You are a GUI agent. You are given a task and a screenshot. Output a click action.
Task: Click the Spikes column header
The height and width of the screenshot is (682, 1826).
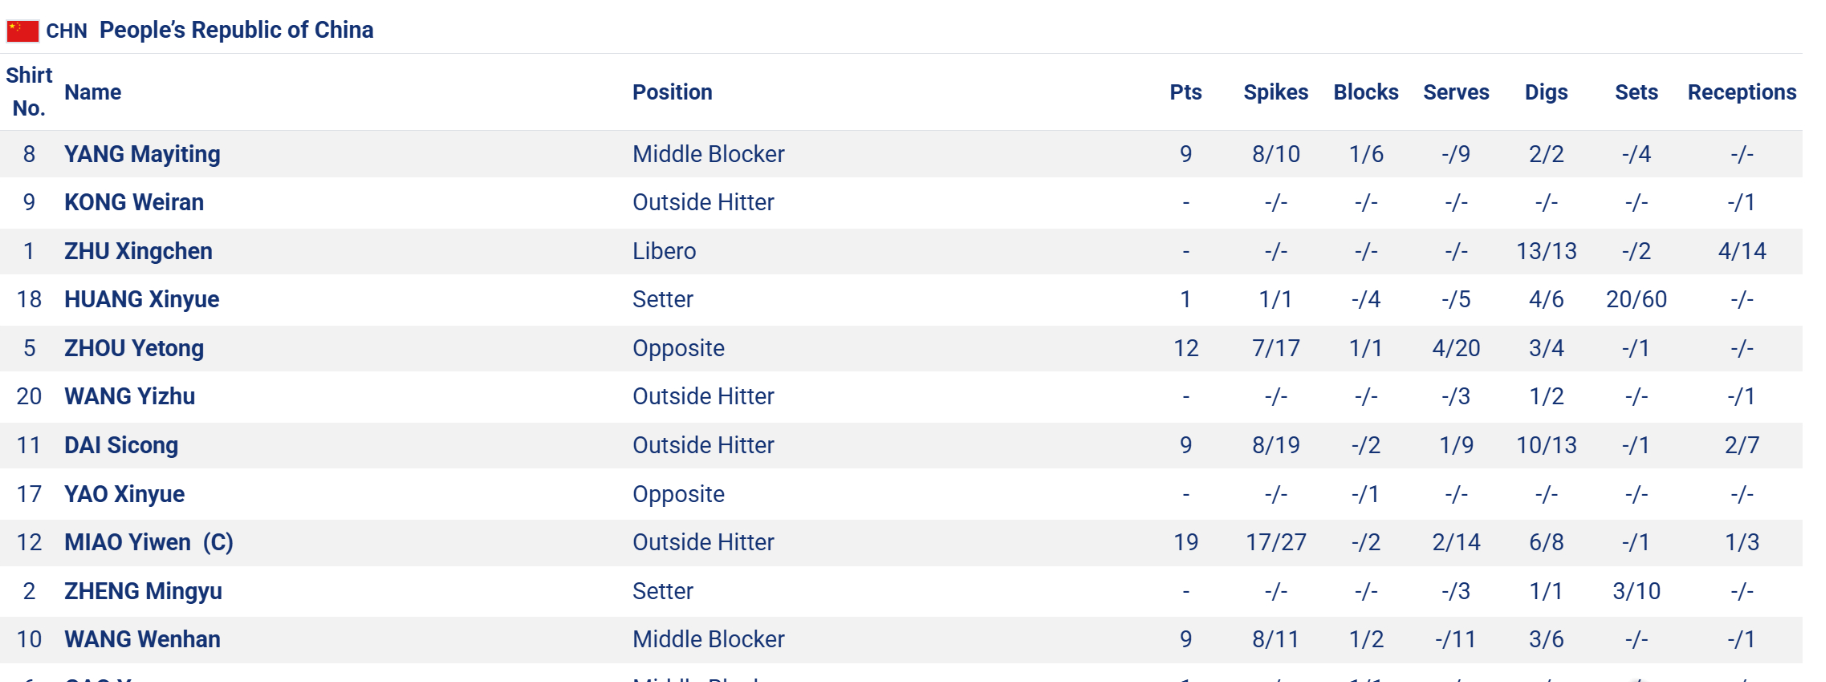[x=1275, y=92]
